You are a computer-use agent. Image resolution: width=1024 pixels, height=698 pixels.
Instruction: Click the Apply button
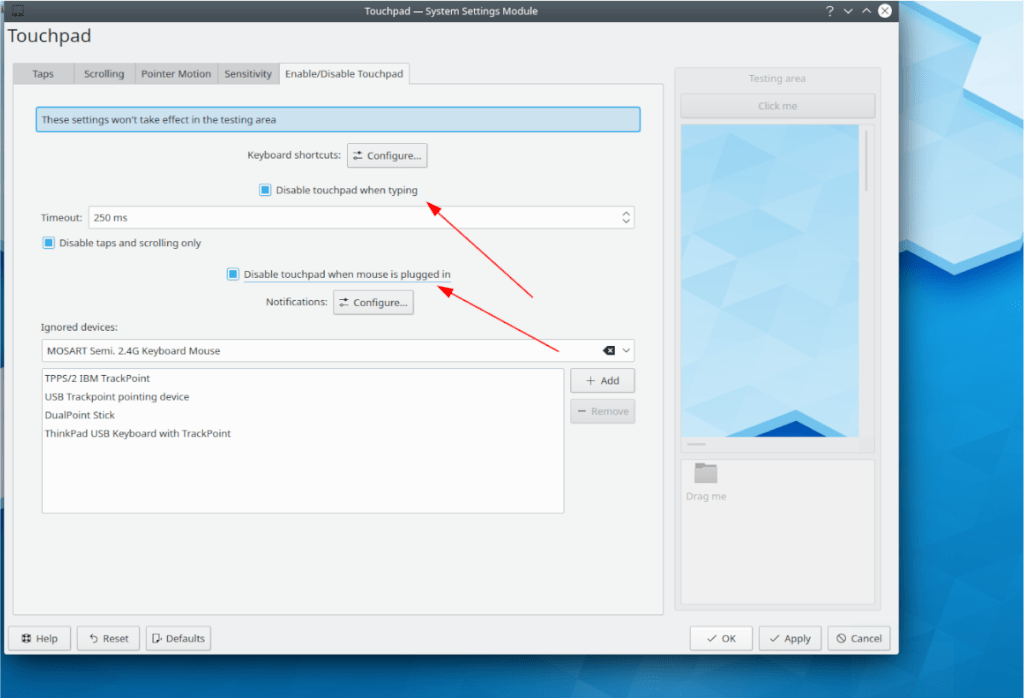coord(790,638)
